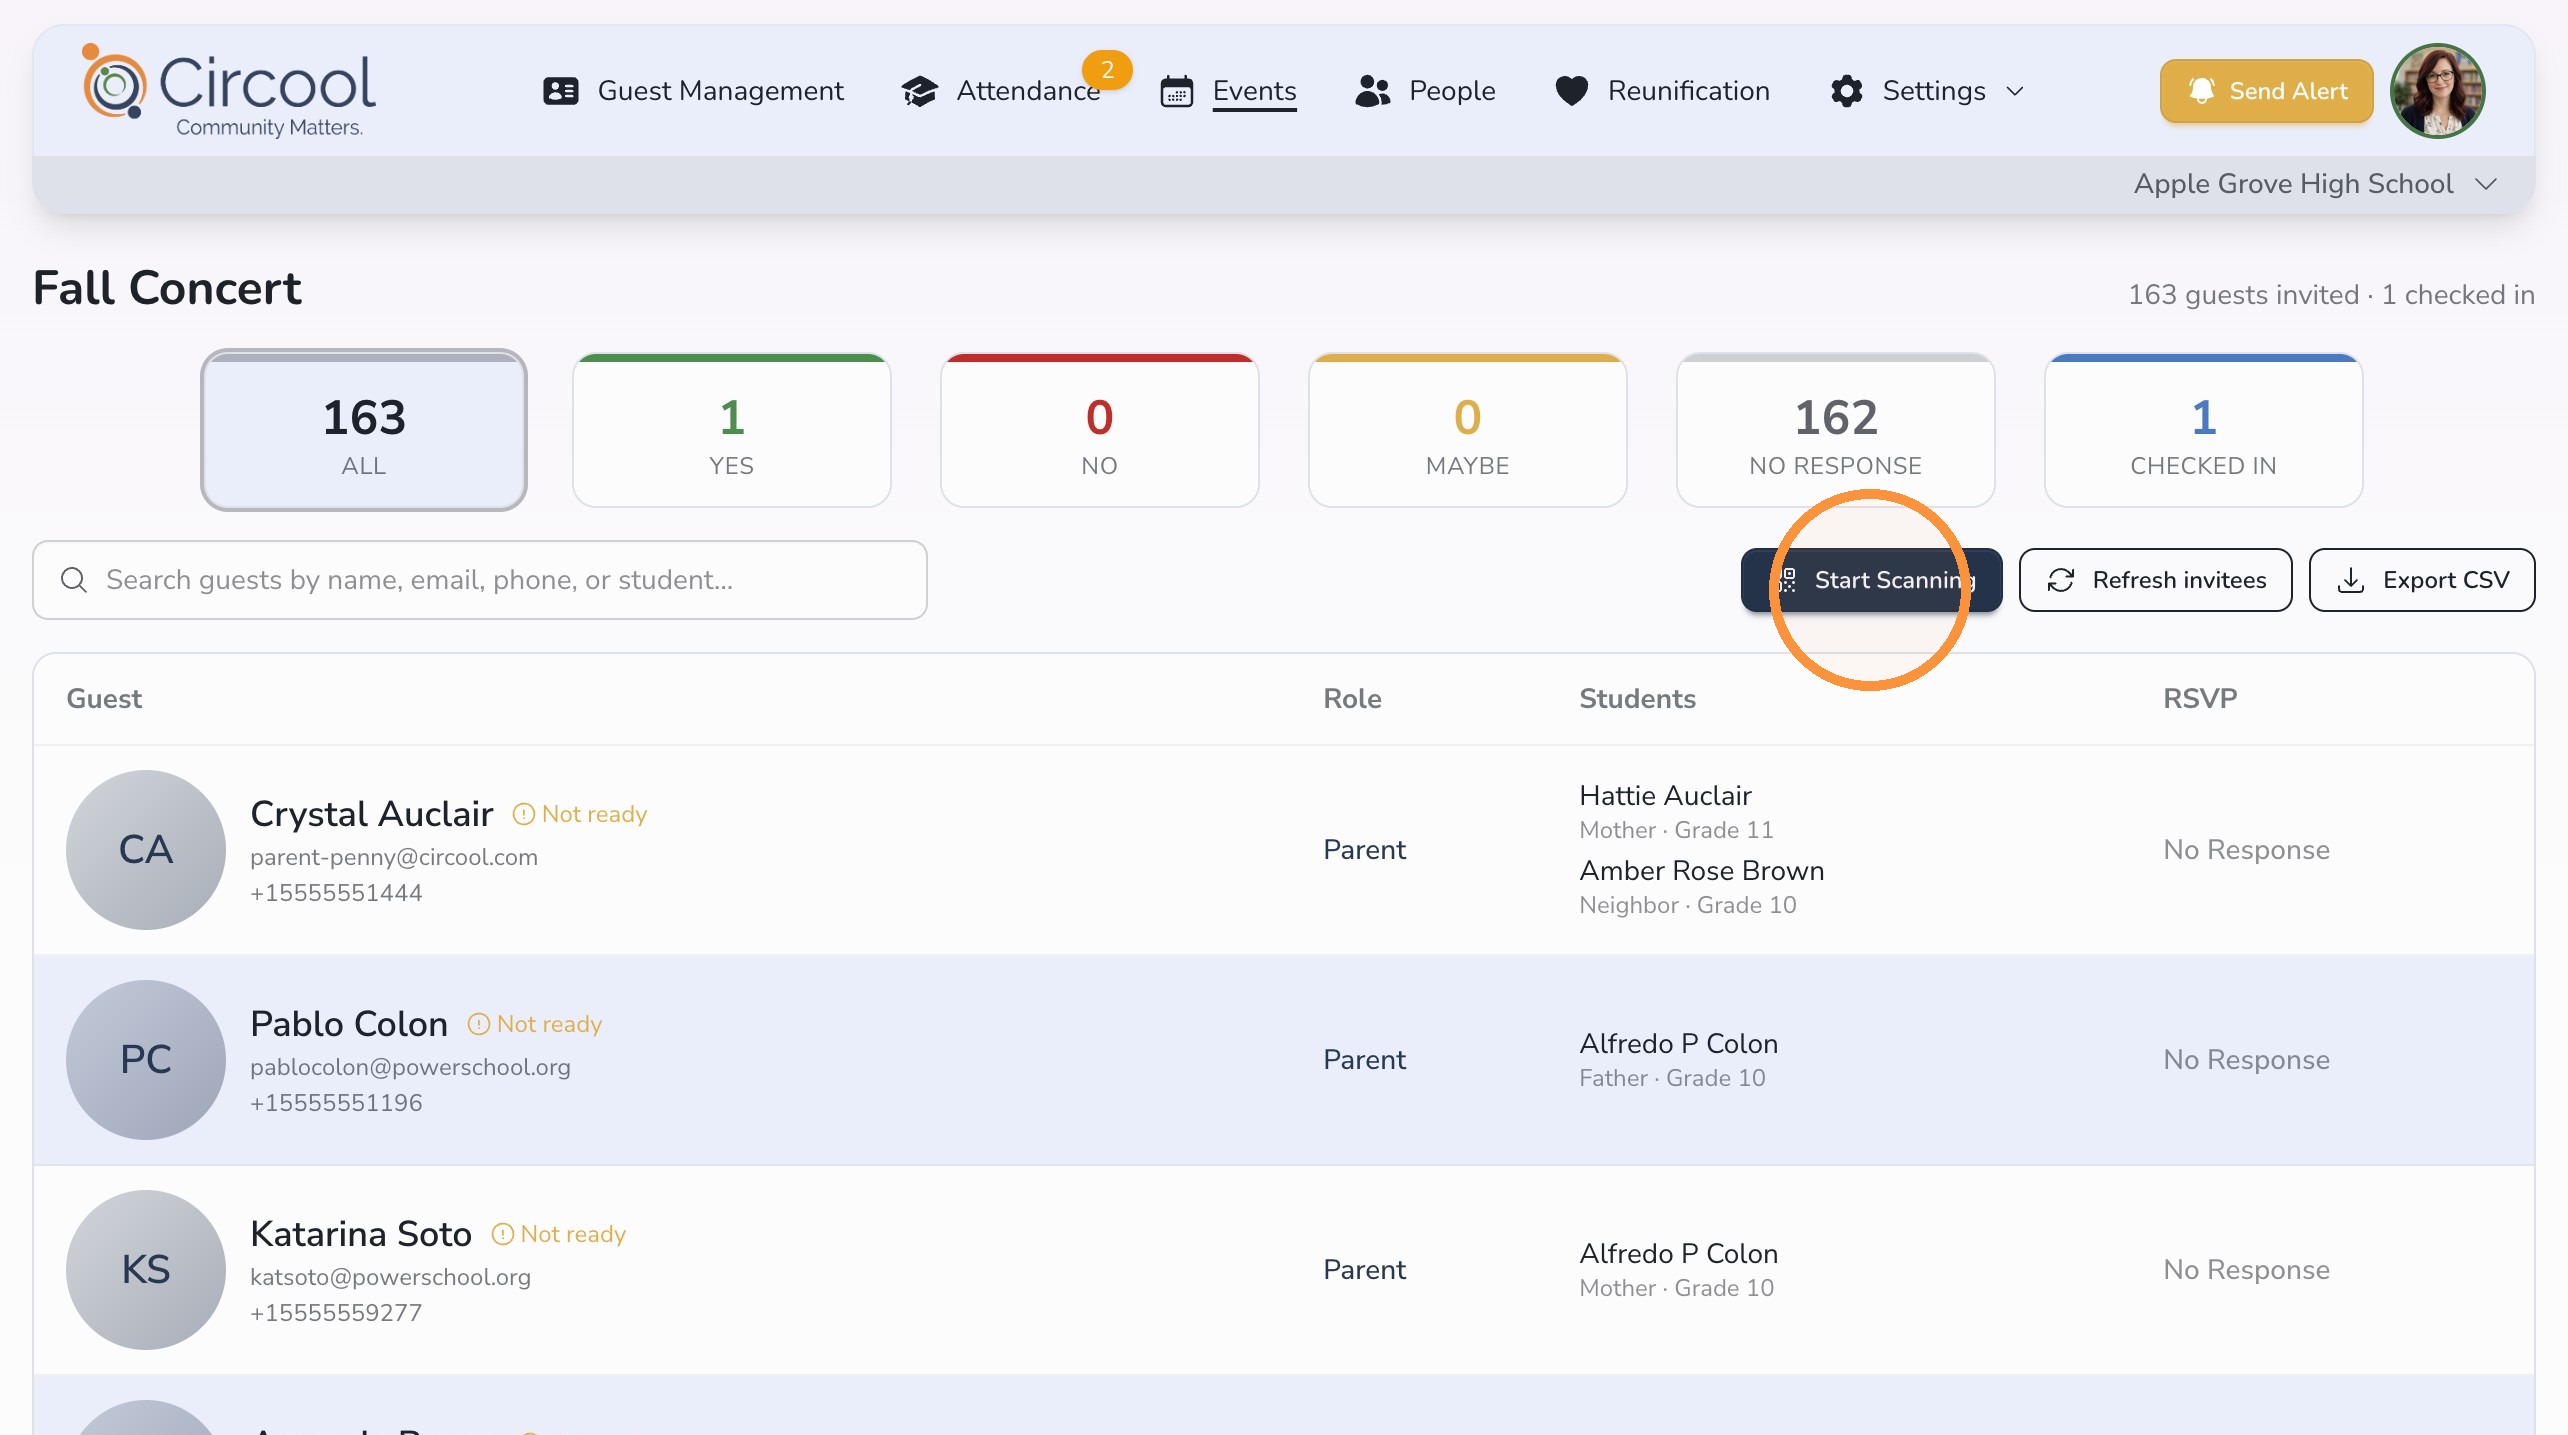Click the bell icon in Send Alert
The height and width of the screenshot is (1435, 2568).
(2201, 91)
